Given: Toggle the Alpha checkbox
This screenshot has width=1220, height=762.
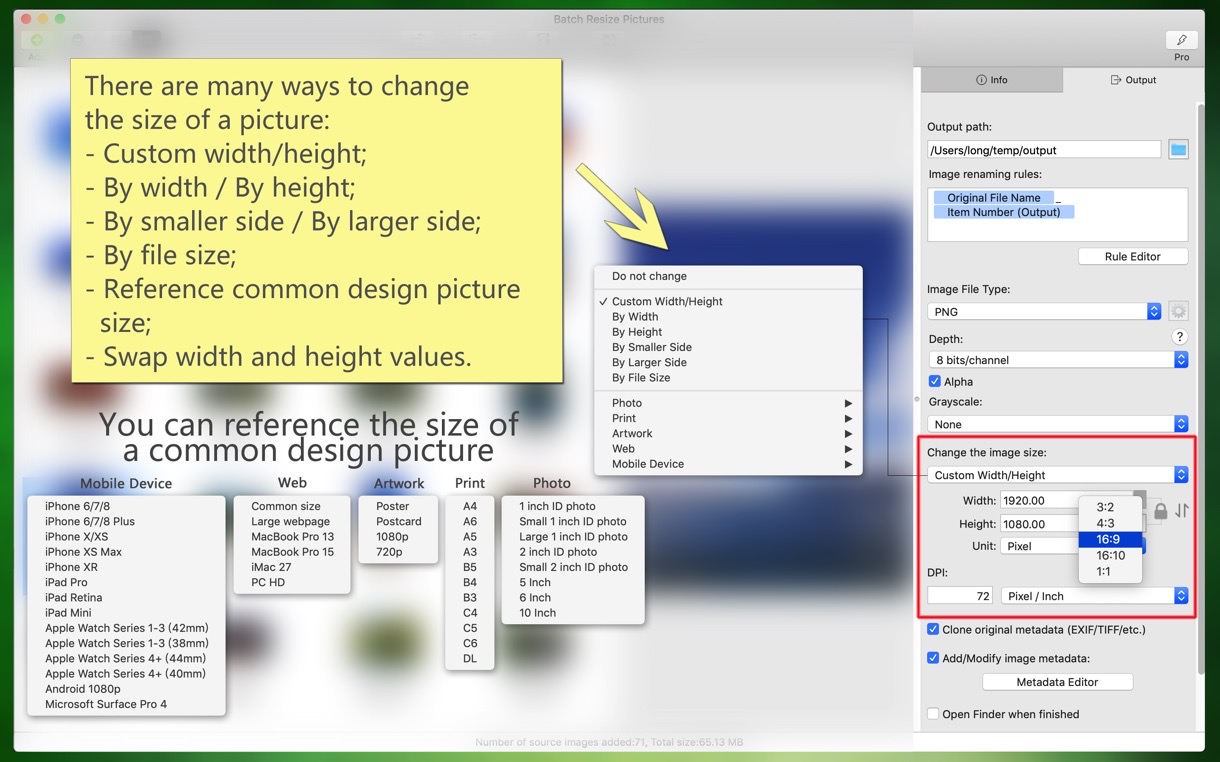Looking at the screenshot, I should coord(934,381).
